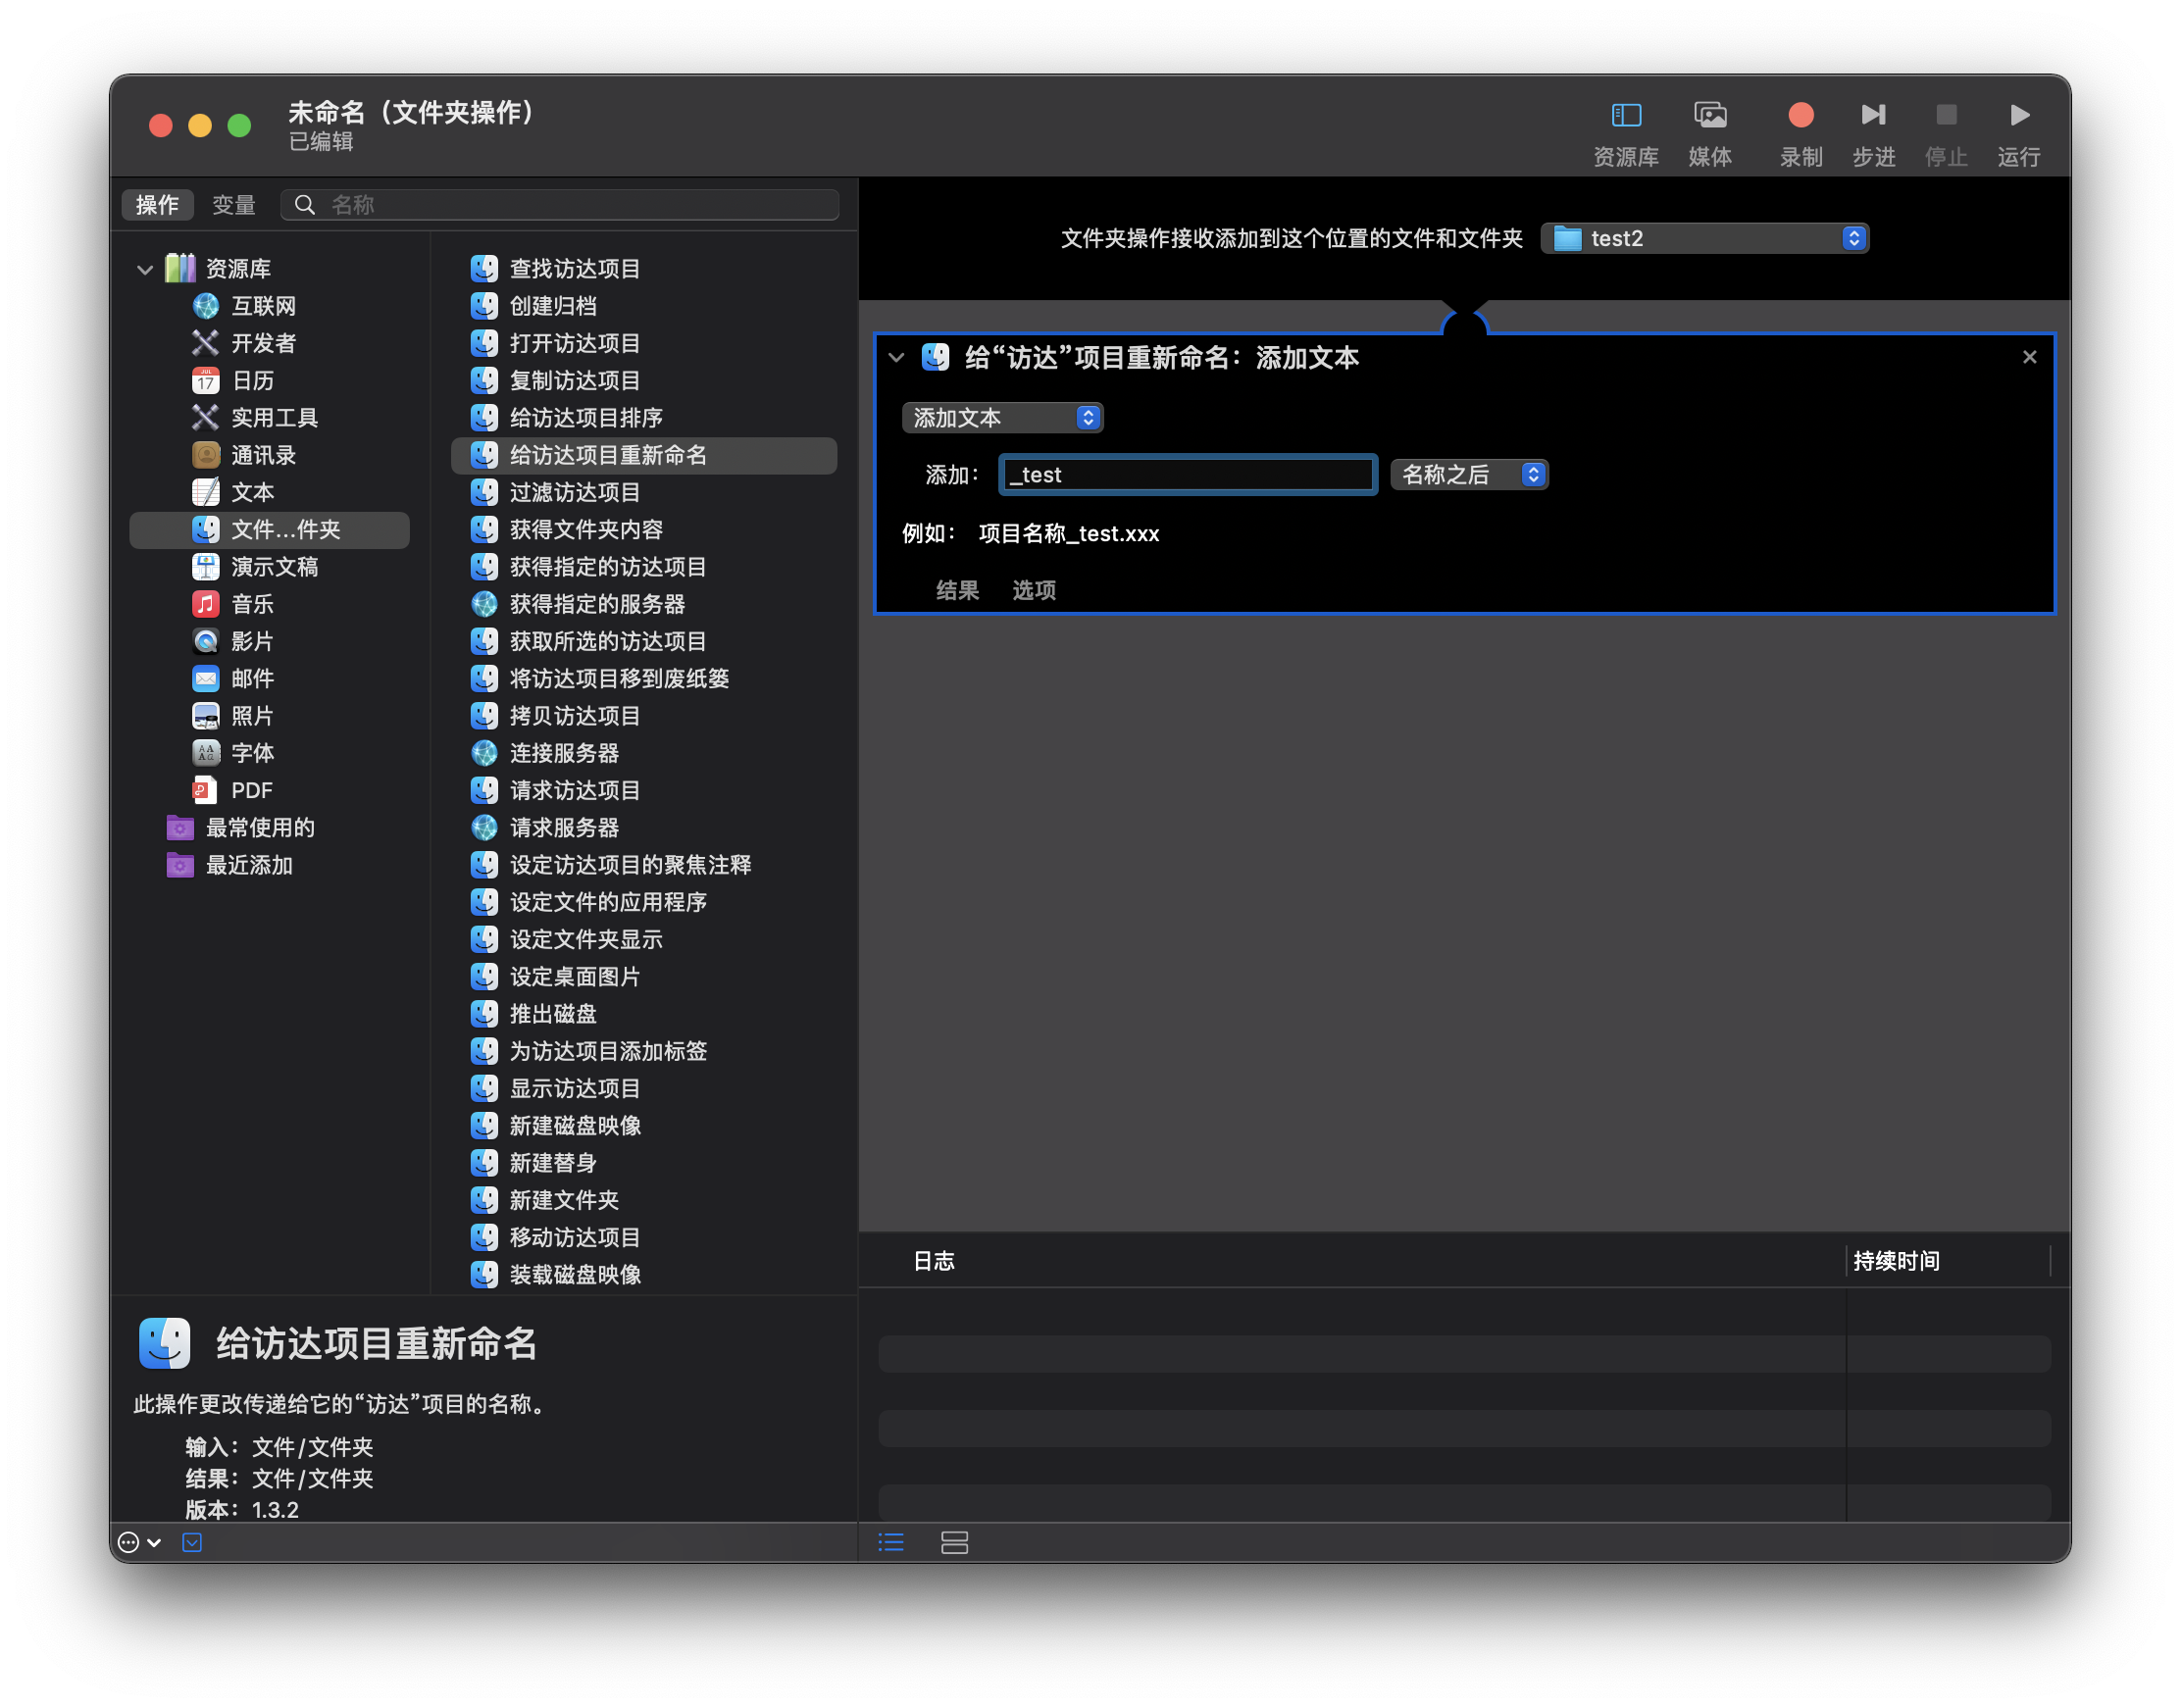The width and height of the screenshot is (2181, 1708).
Task: Switch to the 变量 tab
Action: (233, 205)
